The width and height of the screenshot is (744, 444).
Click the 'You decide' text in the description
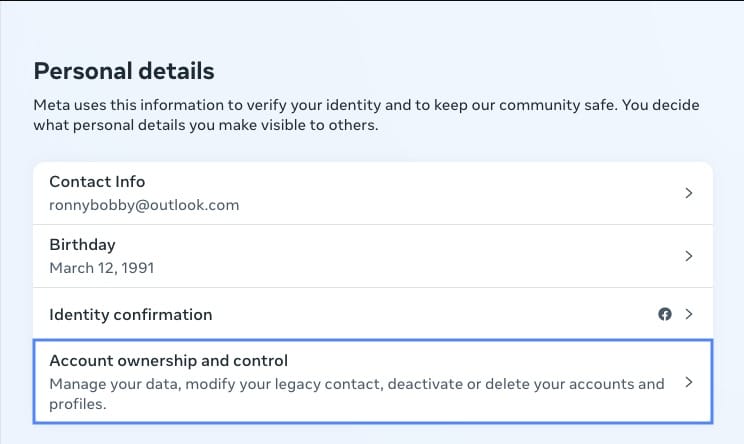click(x=660, y=105)
